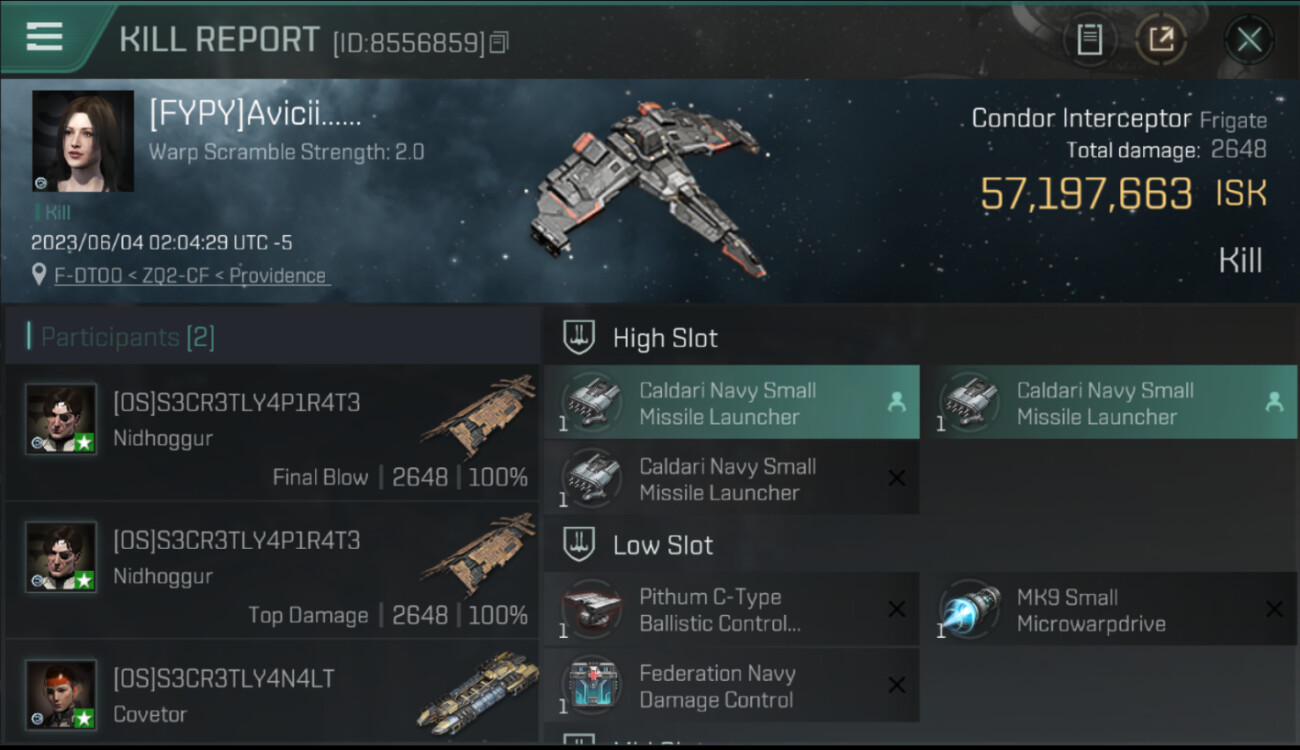This screenshot has width=1300, height=750.
Task: Open the clipboard notes icon
Action: pos(1089,40)
